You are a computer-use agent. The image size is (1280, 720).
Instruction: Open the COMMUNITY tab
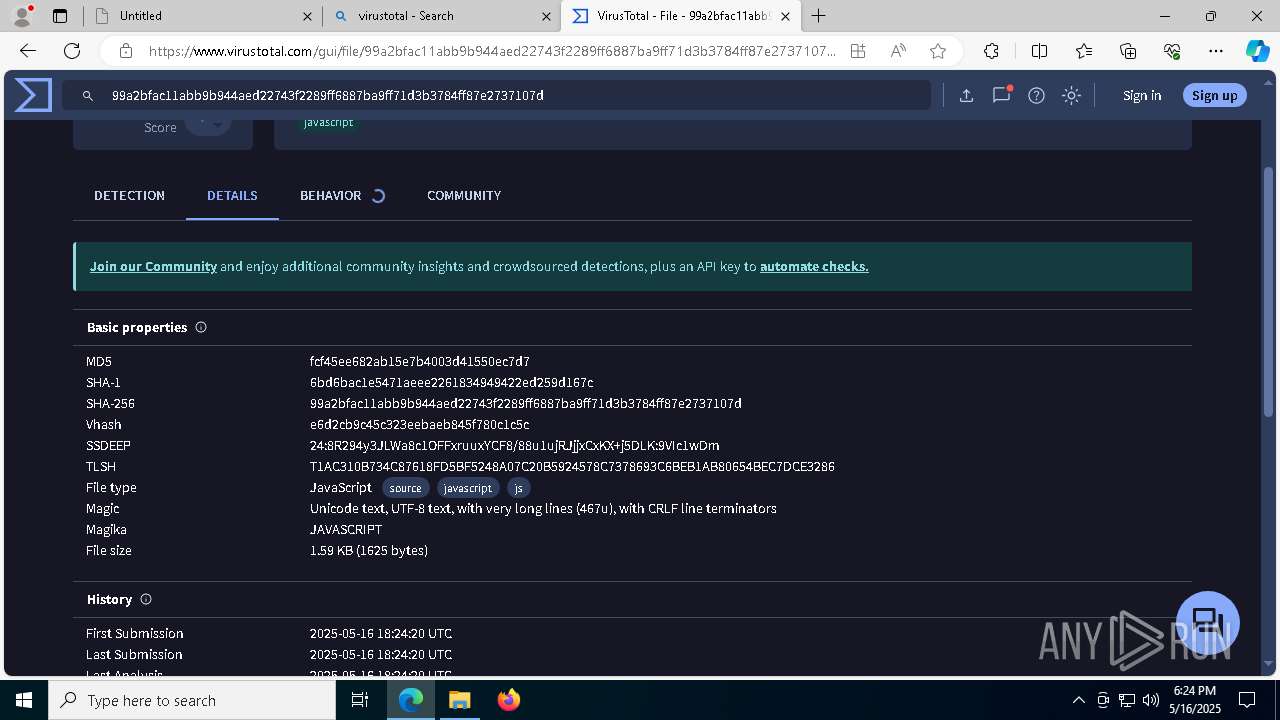(x=464, y=196)
